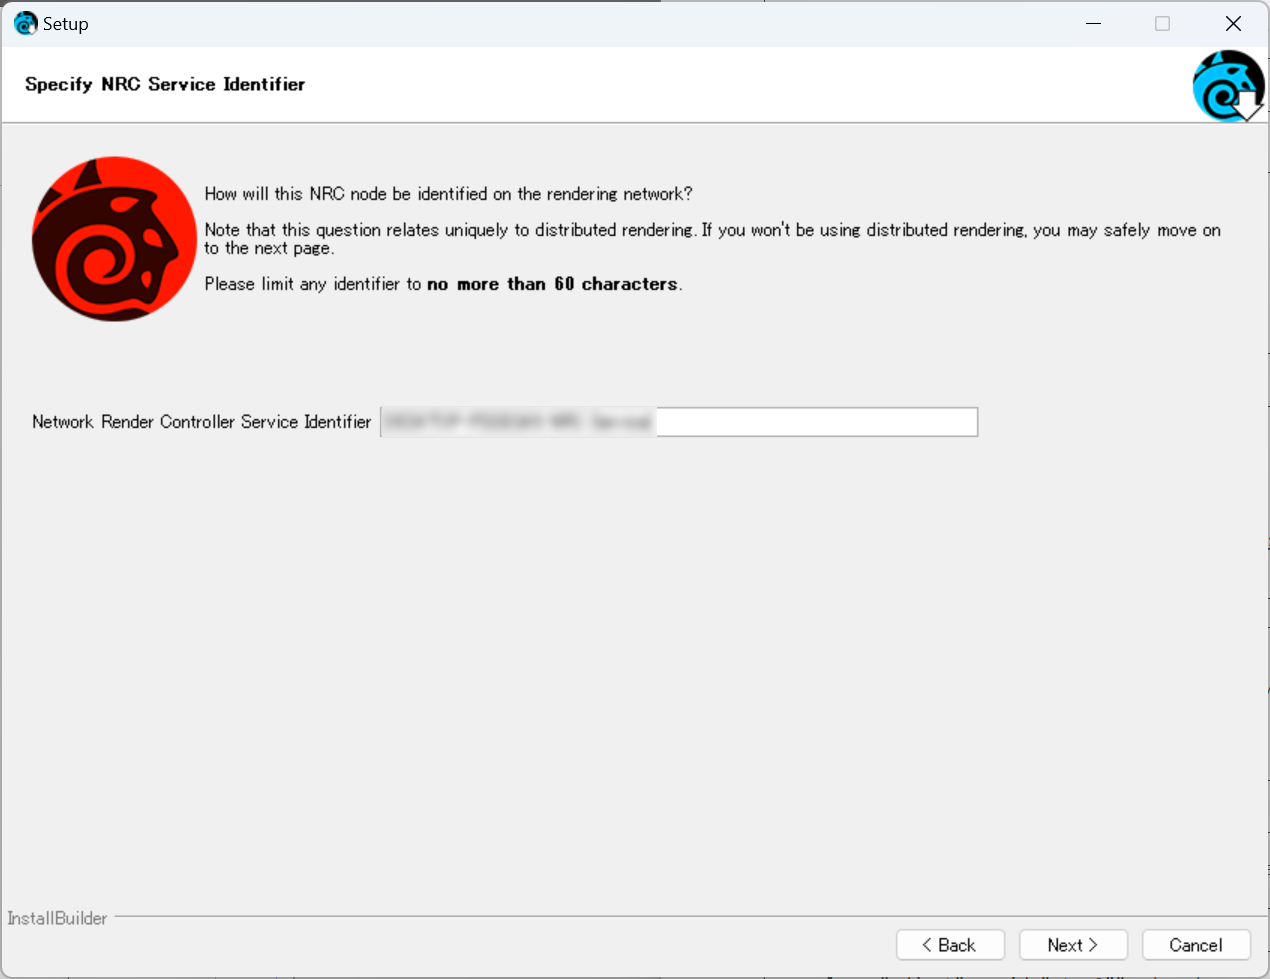
Task: Click the red panther logo image
Action: [x=113, y=238]
